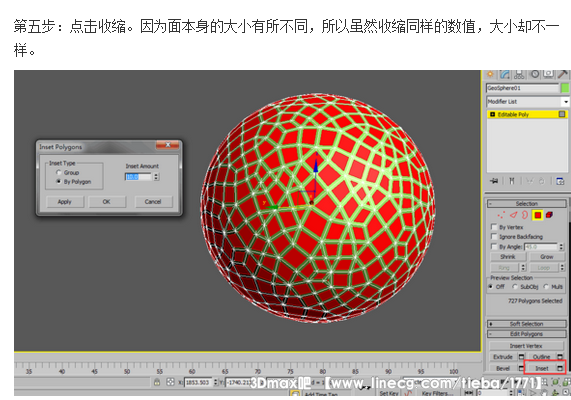Select Group inset type radio
The image size is (571, 400).
(58, 172)
